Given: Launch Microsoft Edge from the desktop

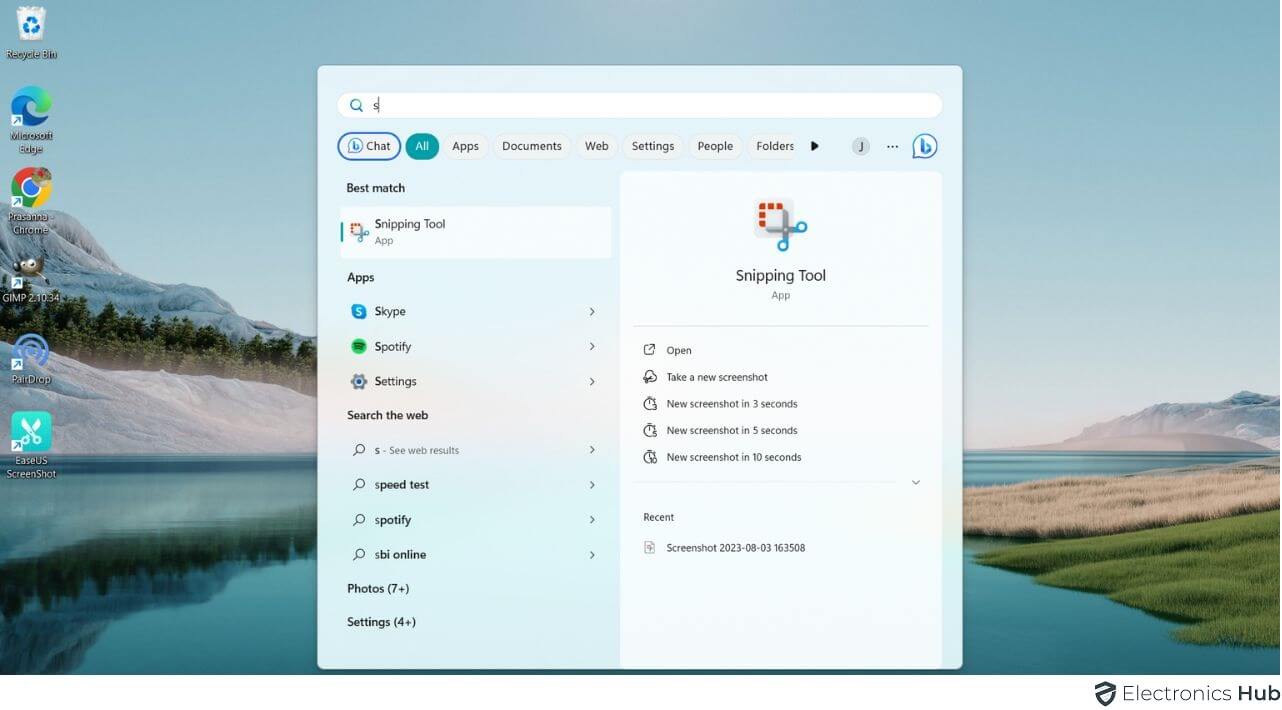Looking at the screenshot, I should pyautogui.click(x=31, y=108).
